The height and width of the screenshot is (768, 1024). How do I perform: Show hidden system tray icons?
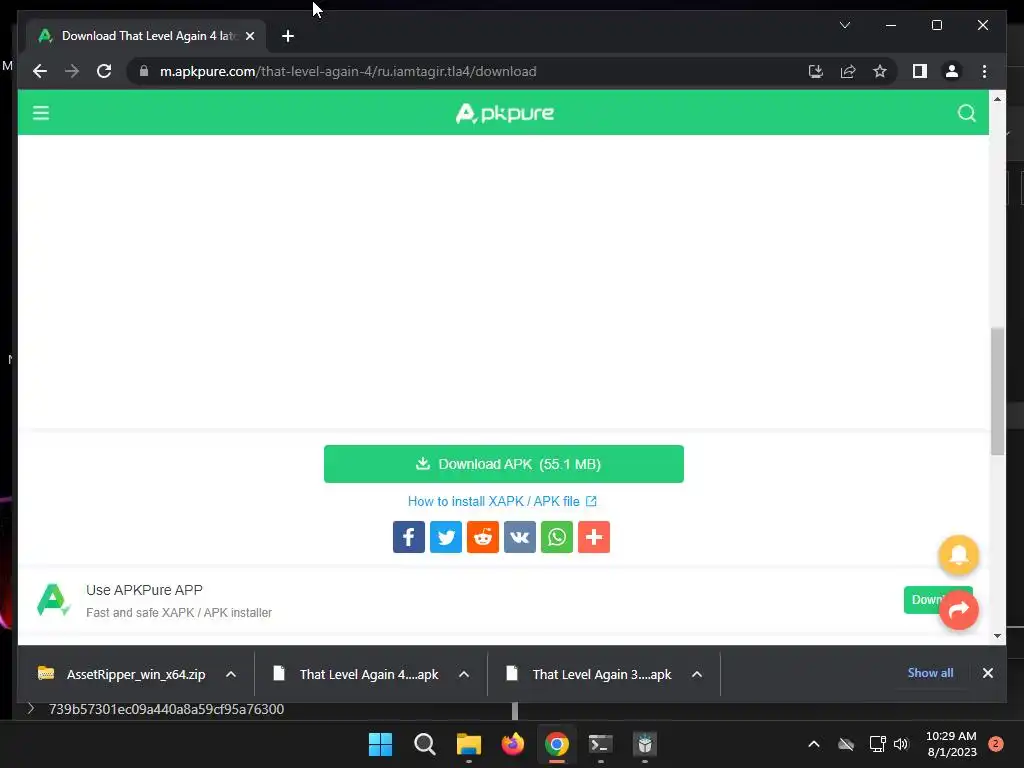pos(814,744)
